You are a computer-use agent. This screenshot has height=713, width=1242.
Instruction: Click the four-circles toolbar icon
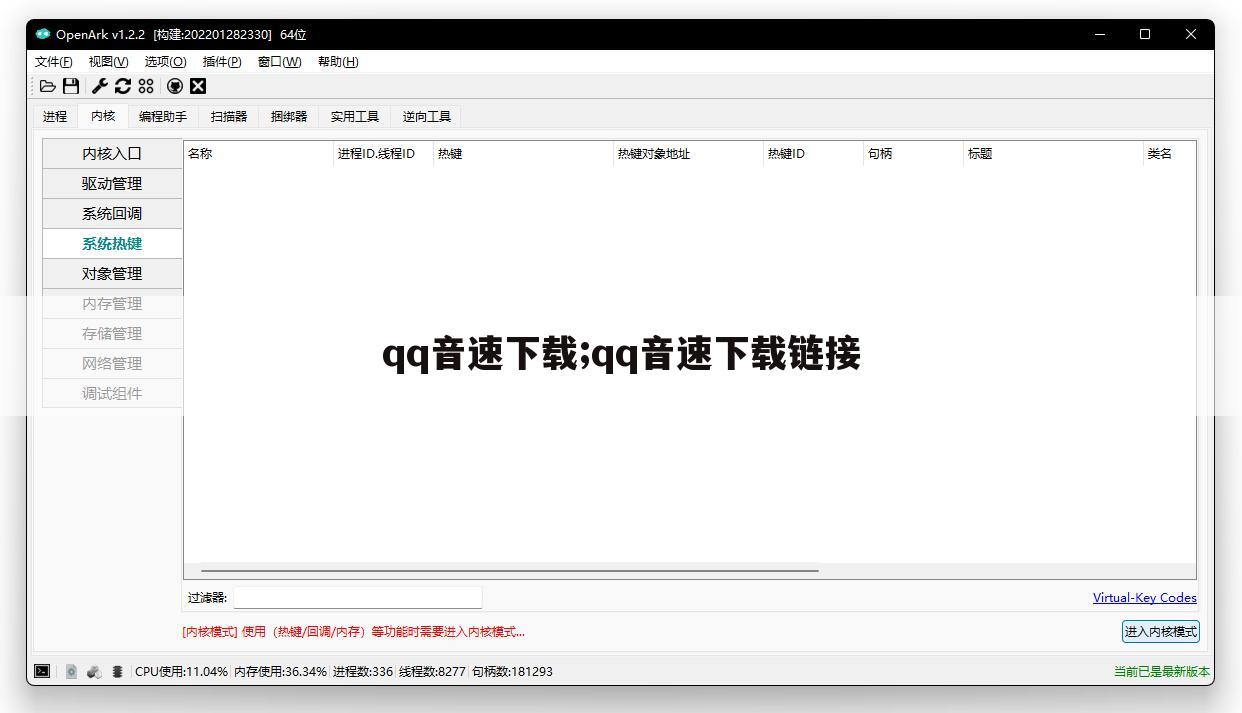(146, 86)
